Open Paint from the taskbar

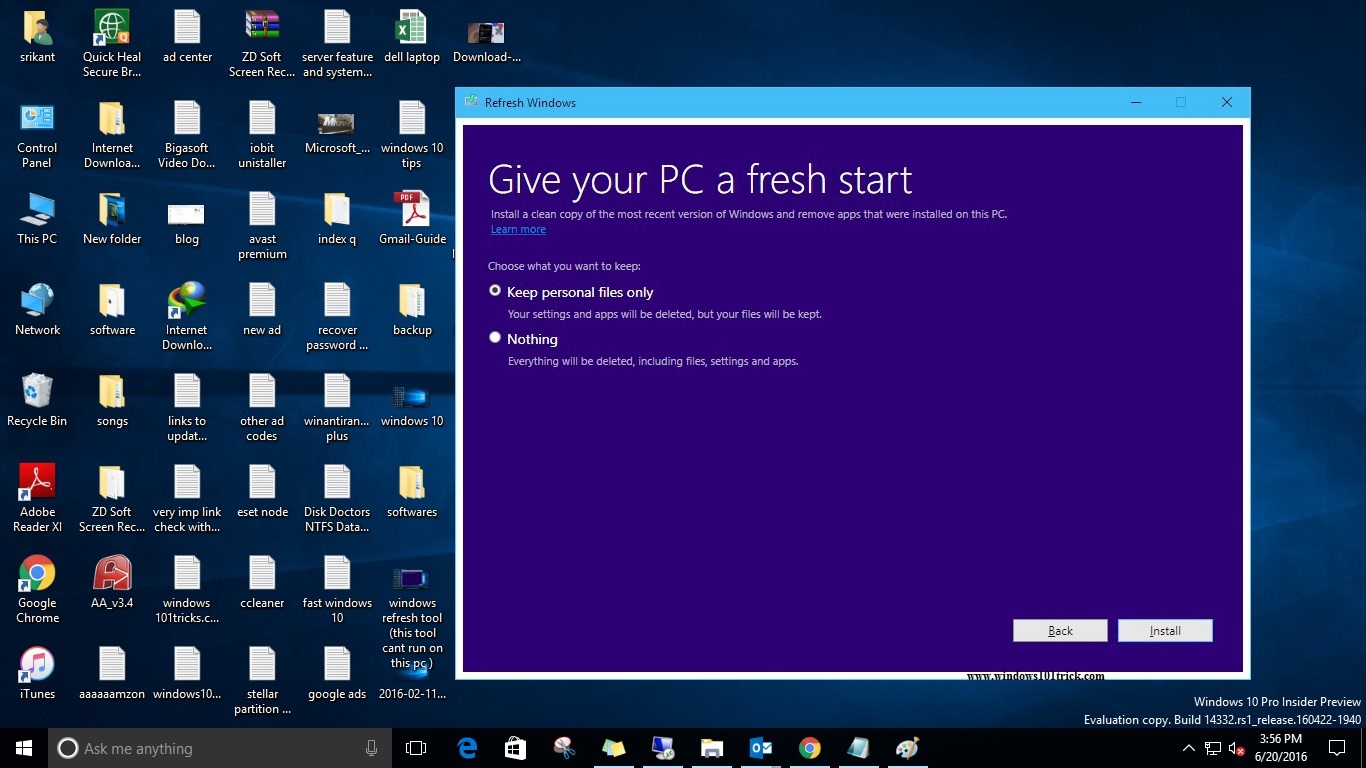coord(907,748)
